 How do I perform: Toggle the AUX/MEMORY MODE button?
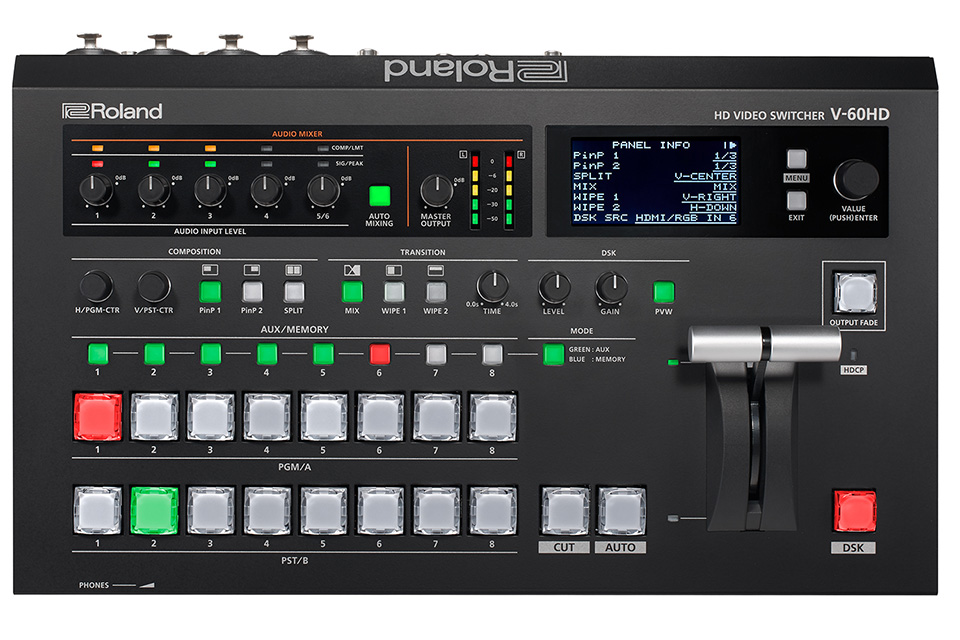[x=553, y=353]
